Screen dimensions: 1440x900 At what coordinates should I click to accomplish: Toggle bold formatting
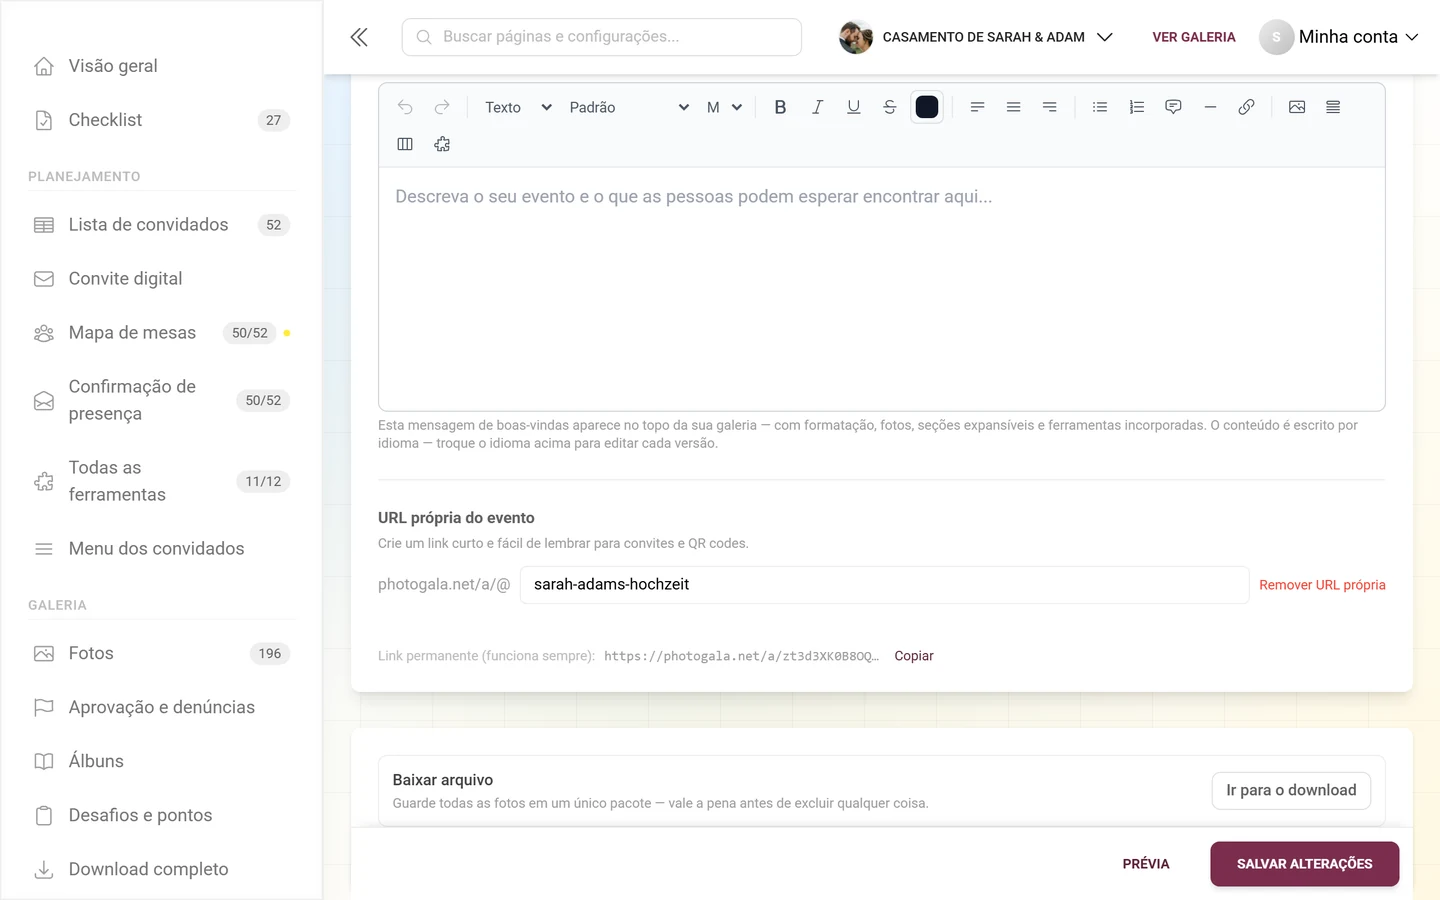point(780,107)
